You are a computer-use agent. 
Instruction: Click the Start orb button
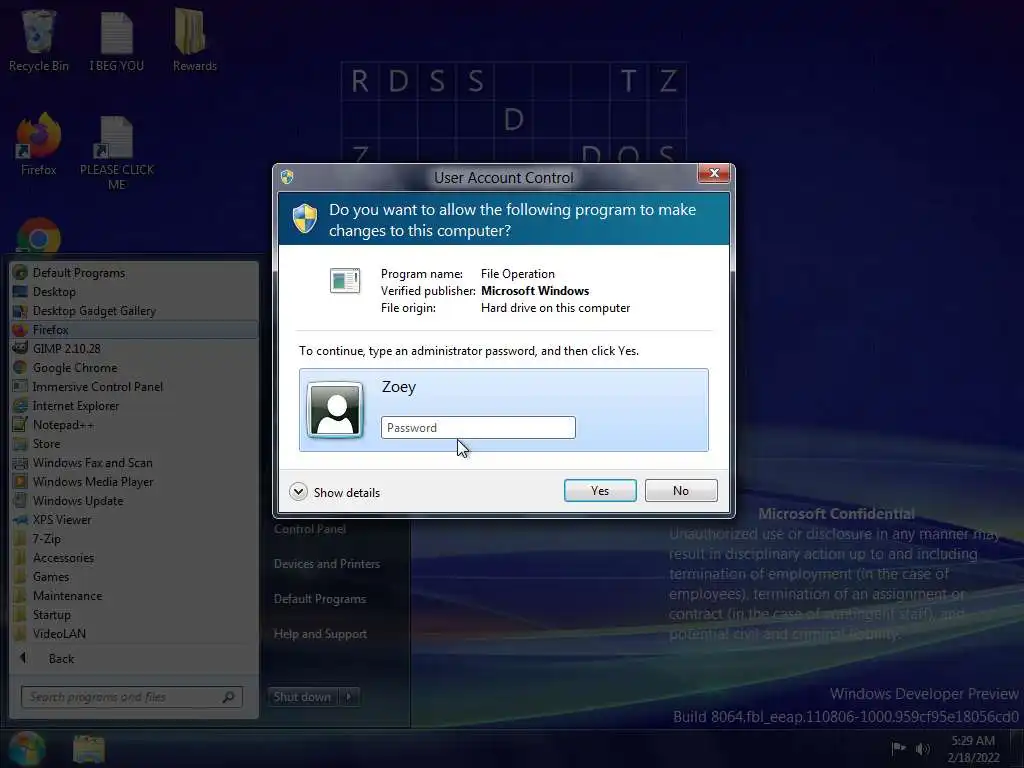coord(27,749)
